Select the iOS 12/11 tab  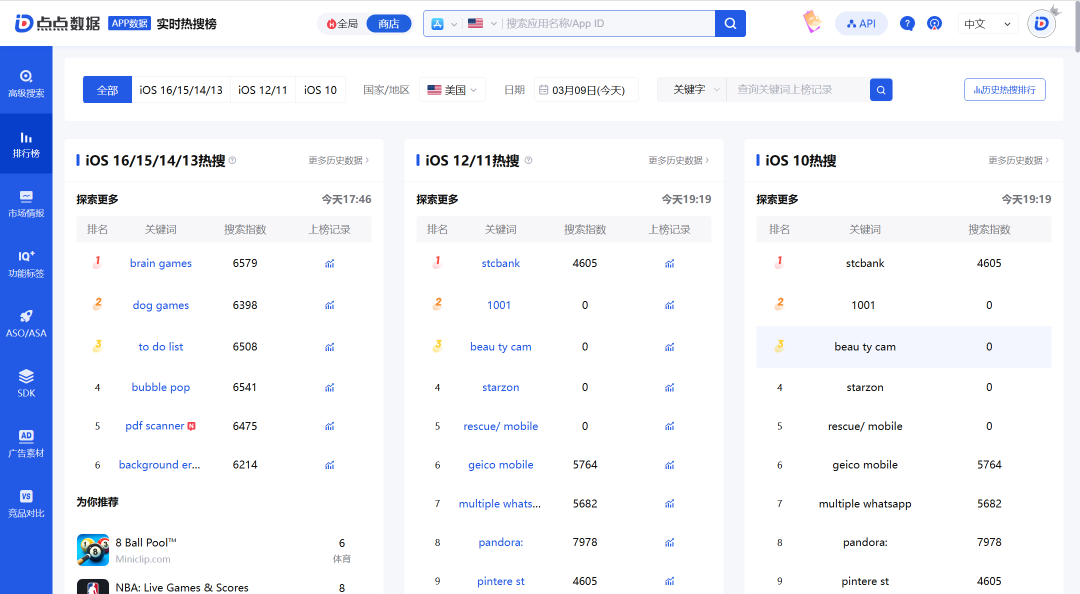click(x=262, y=90)
